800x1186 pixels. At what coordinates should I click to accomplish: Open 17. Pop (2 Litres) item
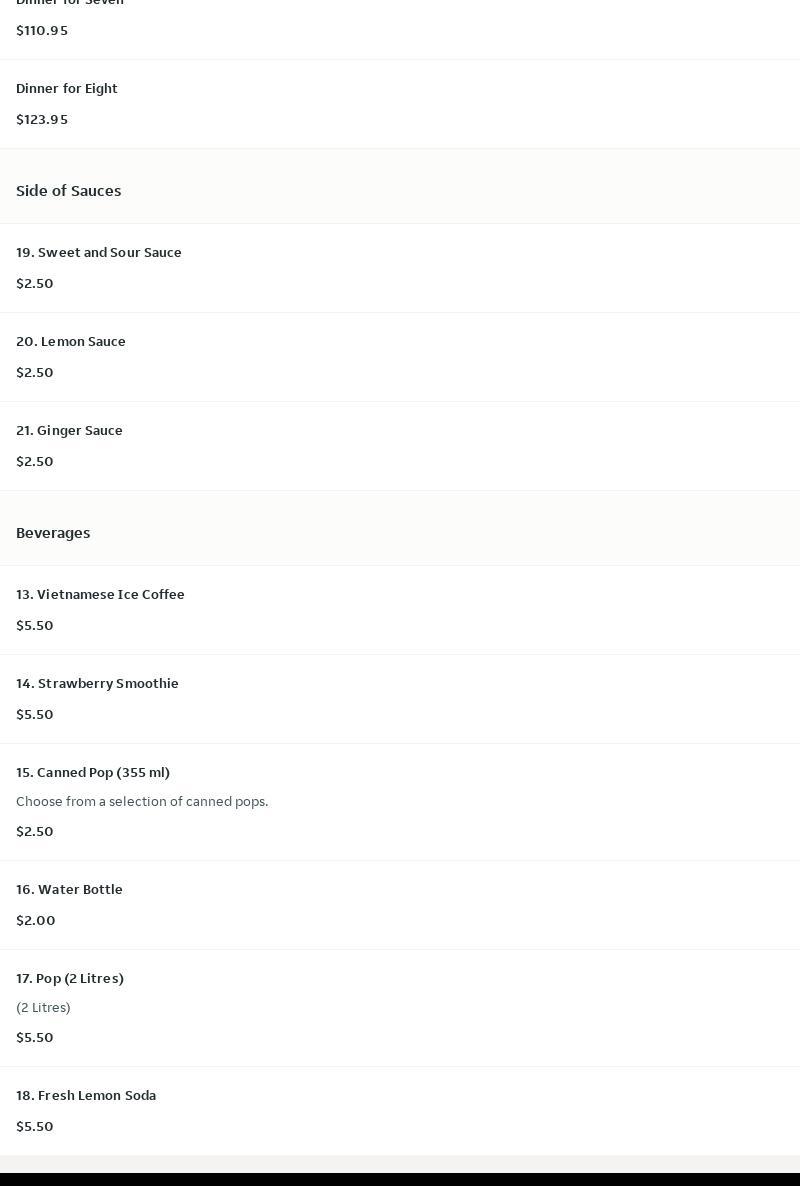tap(400, 1008)
